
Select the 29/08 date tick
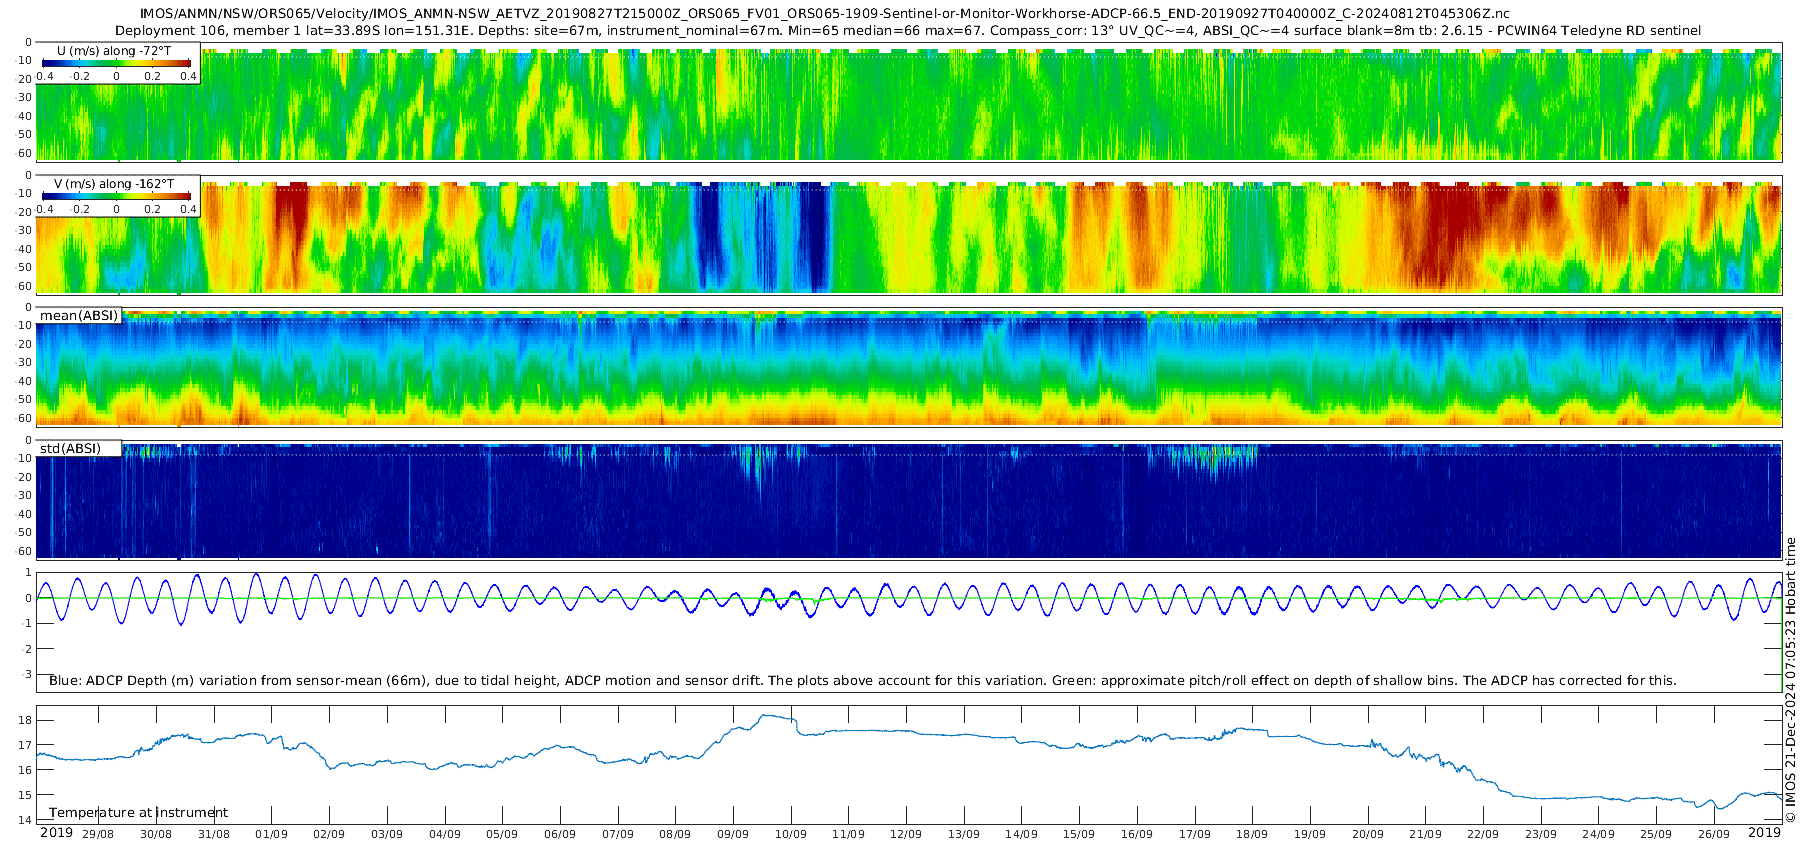[x=98, y=835]
